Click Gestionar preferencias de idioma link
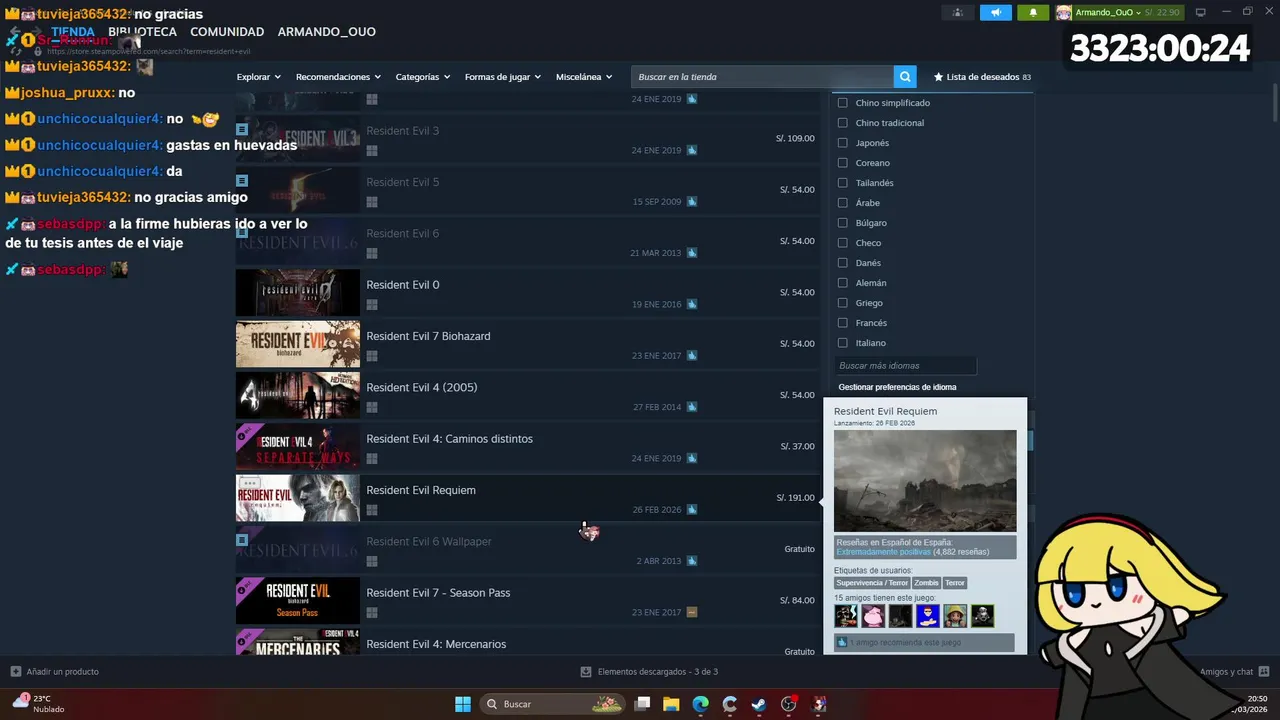Screen dimensions: 1280x720 point(897,387)
